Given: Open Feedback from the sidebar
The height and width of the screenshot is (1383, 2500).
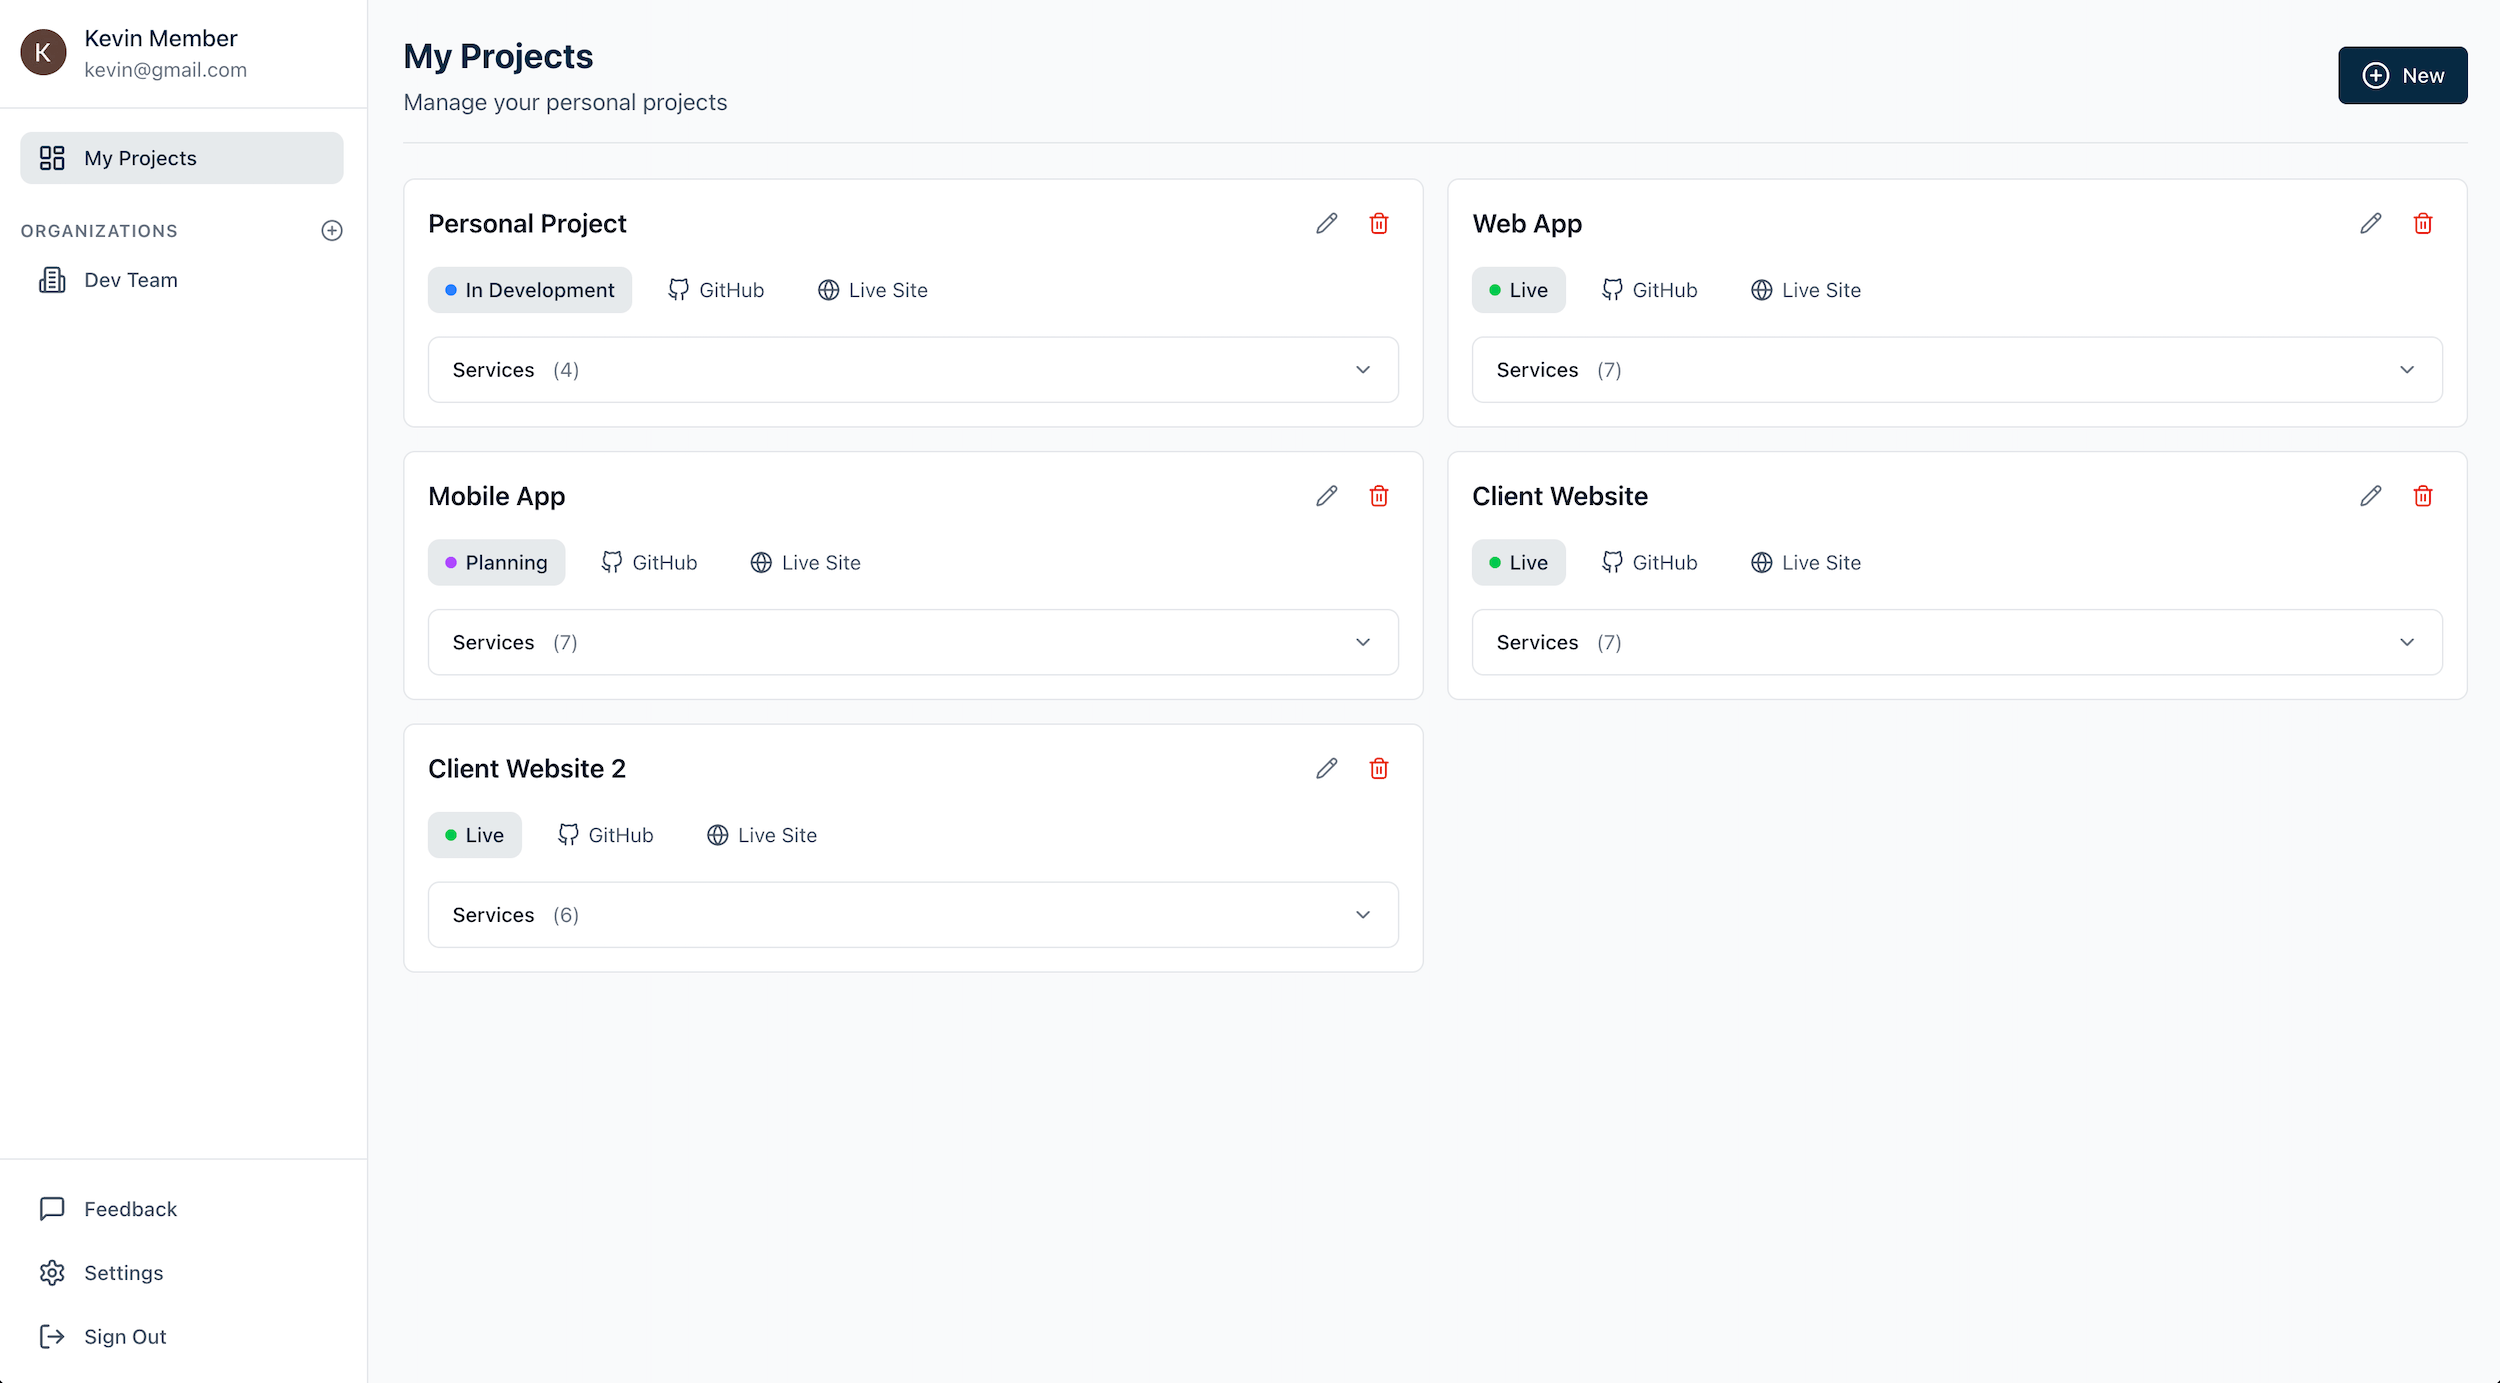Looking at the screenshot, I should 182,1209.
